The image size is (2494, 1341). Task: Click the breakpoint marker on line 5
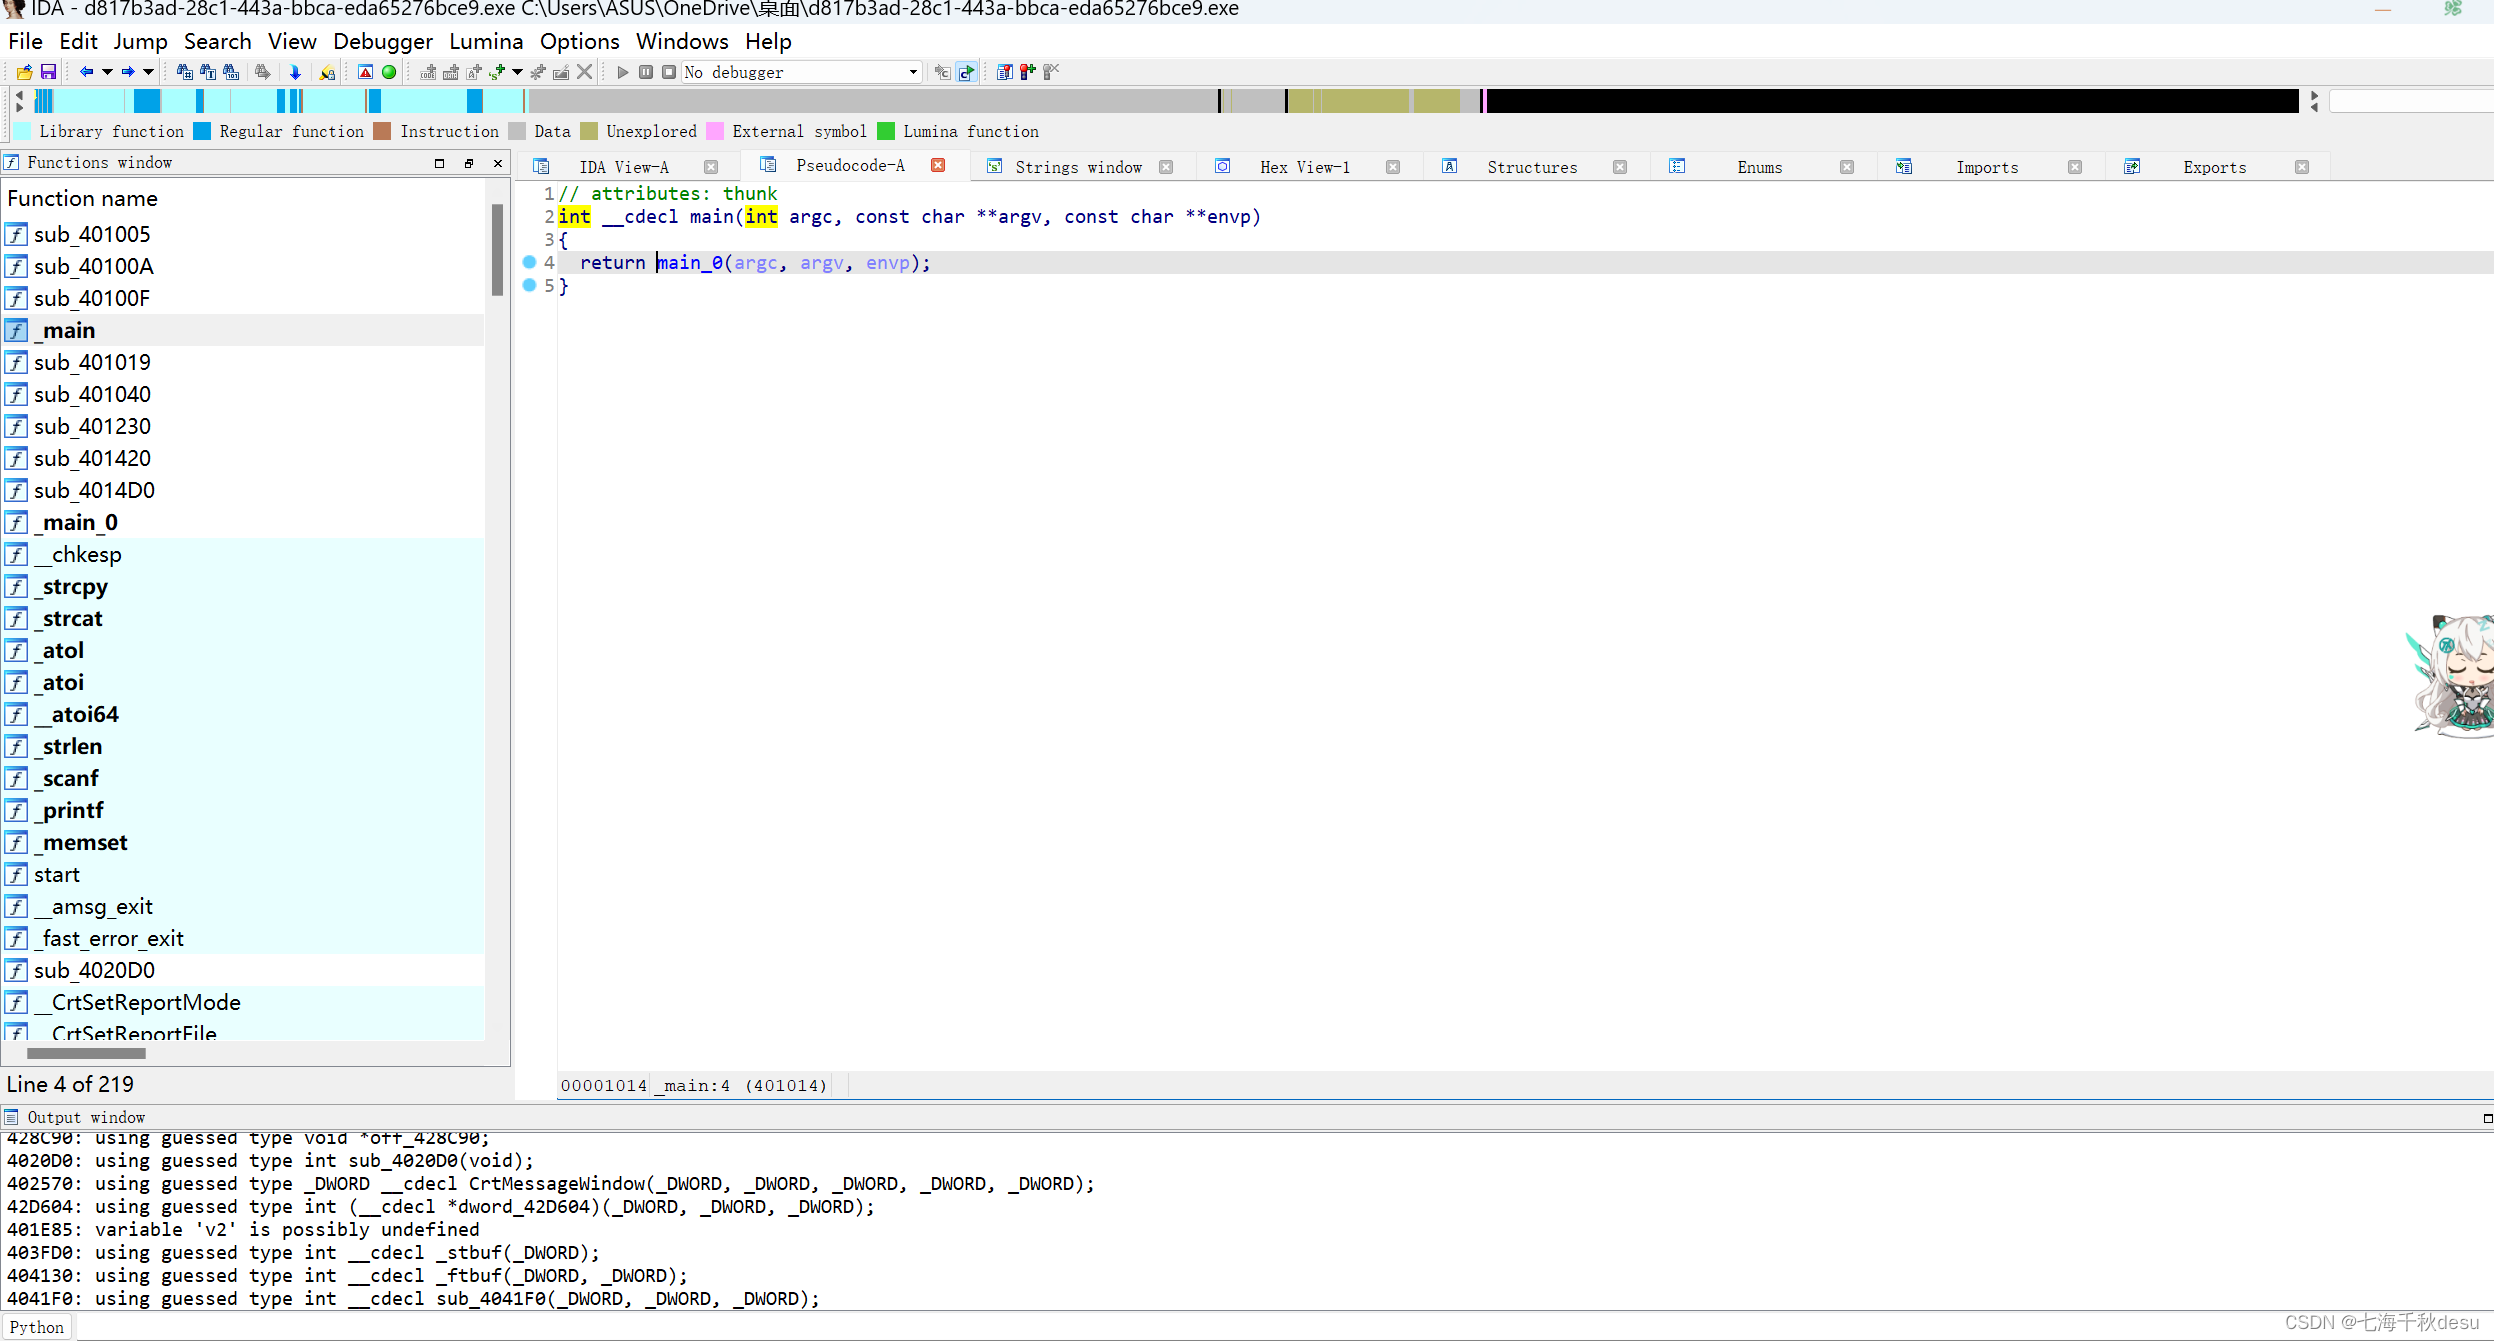(x=529, y=285)
